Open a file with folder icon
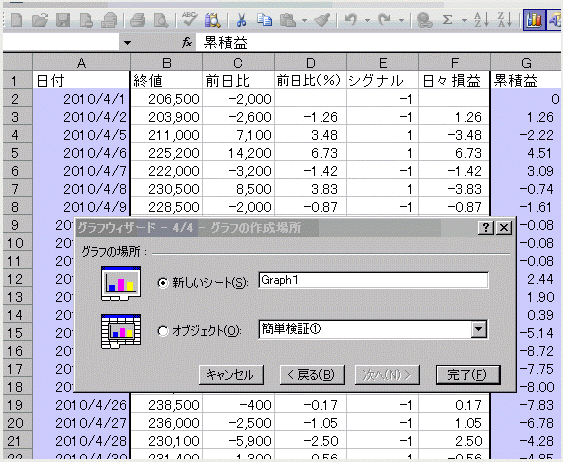This screenshot has height=462, width=563. 40,20
